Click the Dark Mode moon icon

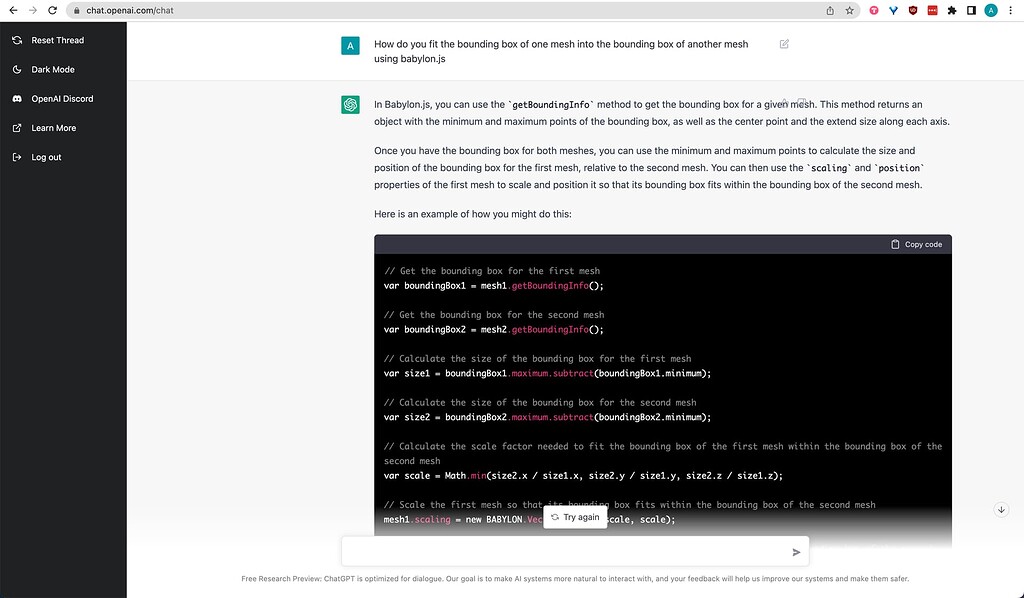coord(17,69)
